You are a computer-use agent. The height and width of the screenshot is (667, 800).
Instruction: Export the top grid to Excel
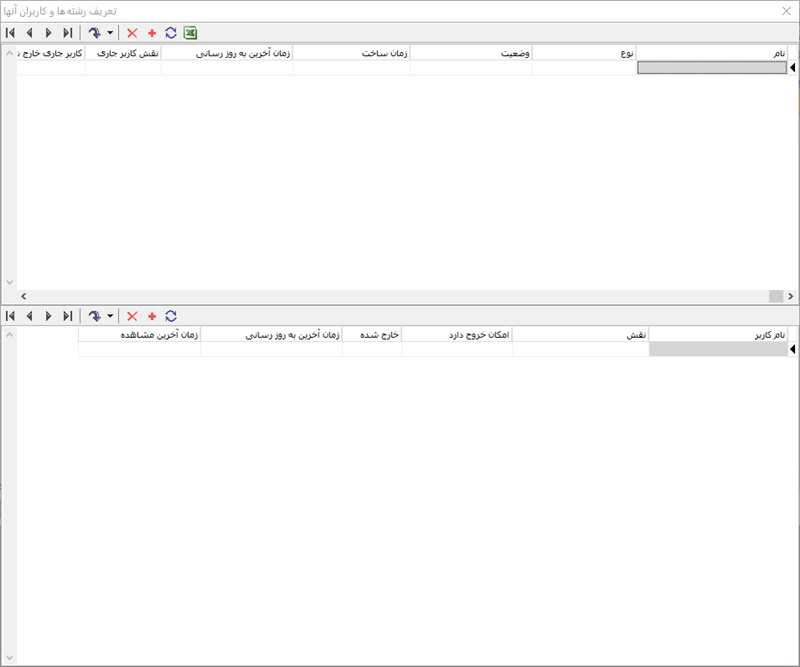[x=190, y=33]
